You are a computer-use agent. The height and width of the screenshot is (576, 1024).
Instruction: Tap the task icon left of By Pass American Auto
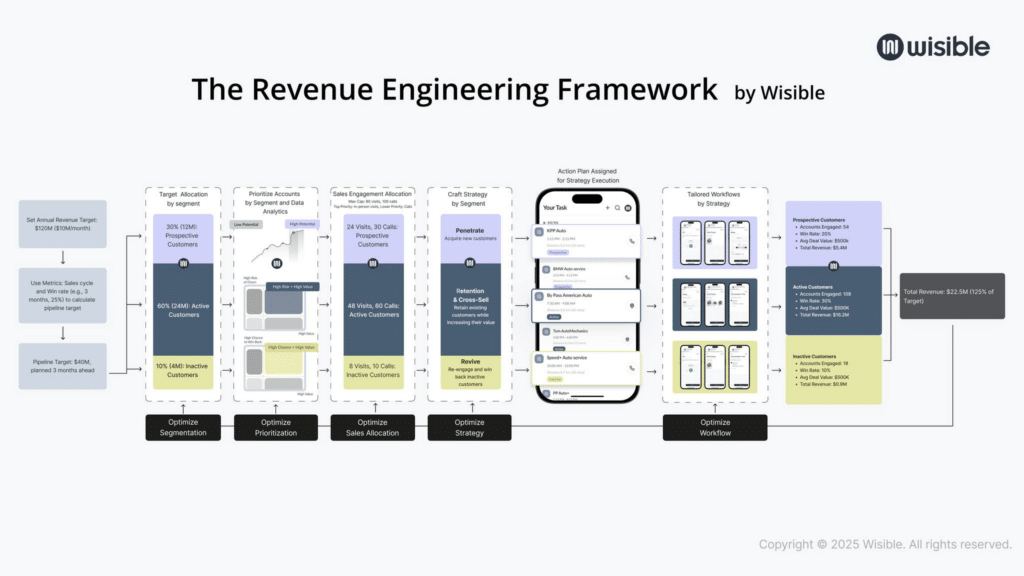(x=539, y=296)
